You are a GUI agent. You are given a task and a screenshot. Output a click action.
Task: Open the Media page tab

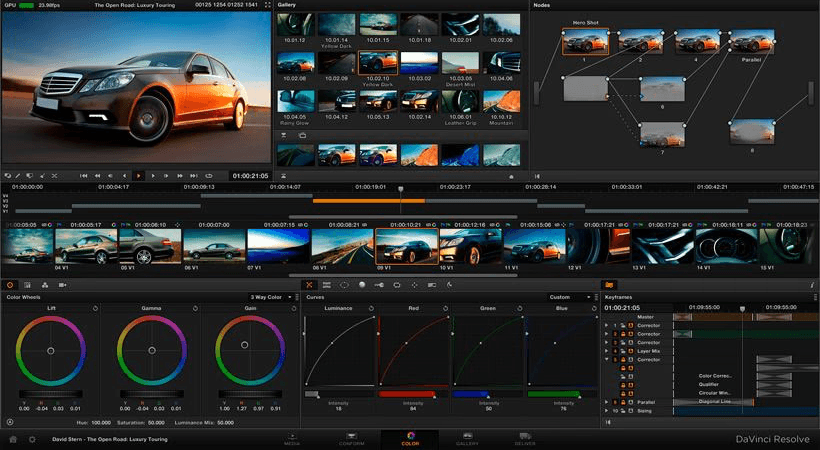point(294,439)
